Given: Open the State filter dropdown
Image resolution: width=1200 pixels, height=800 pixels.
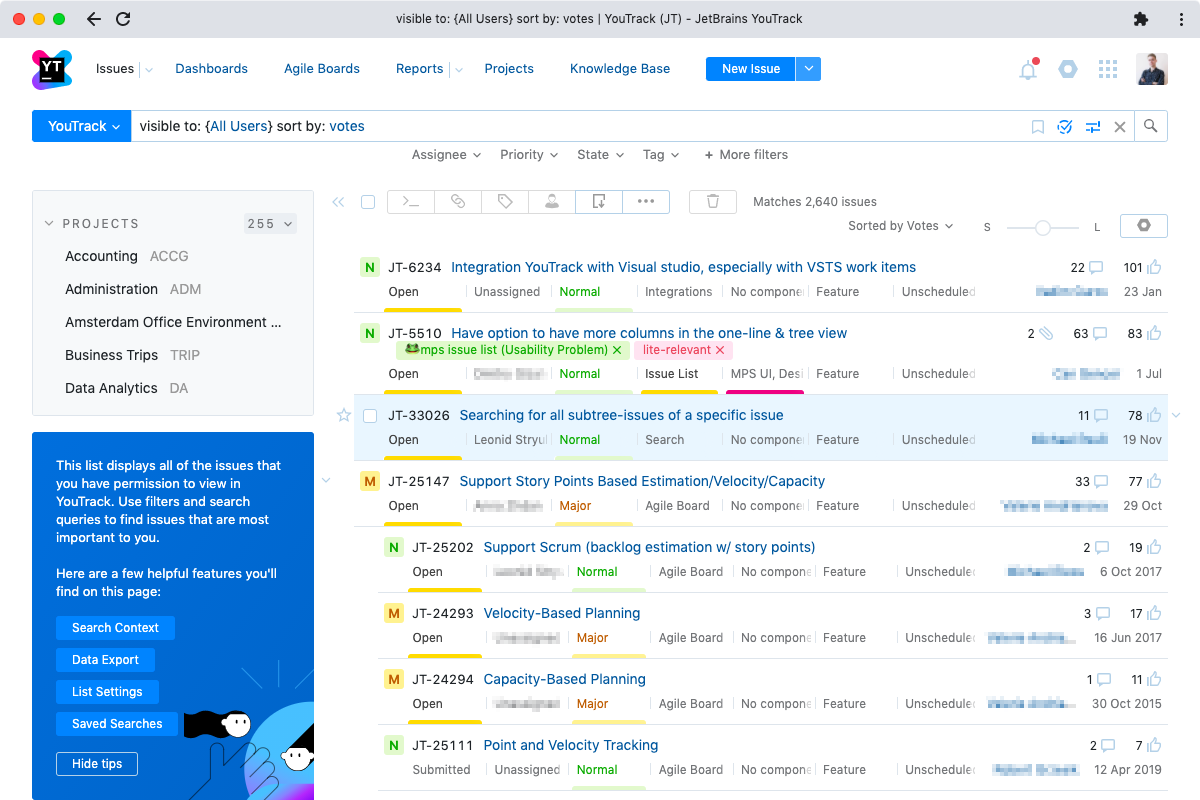Looking at the screenshot, I should [x=601, y=155].
